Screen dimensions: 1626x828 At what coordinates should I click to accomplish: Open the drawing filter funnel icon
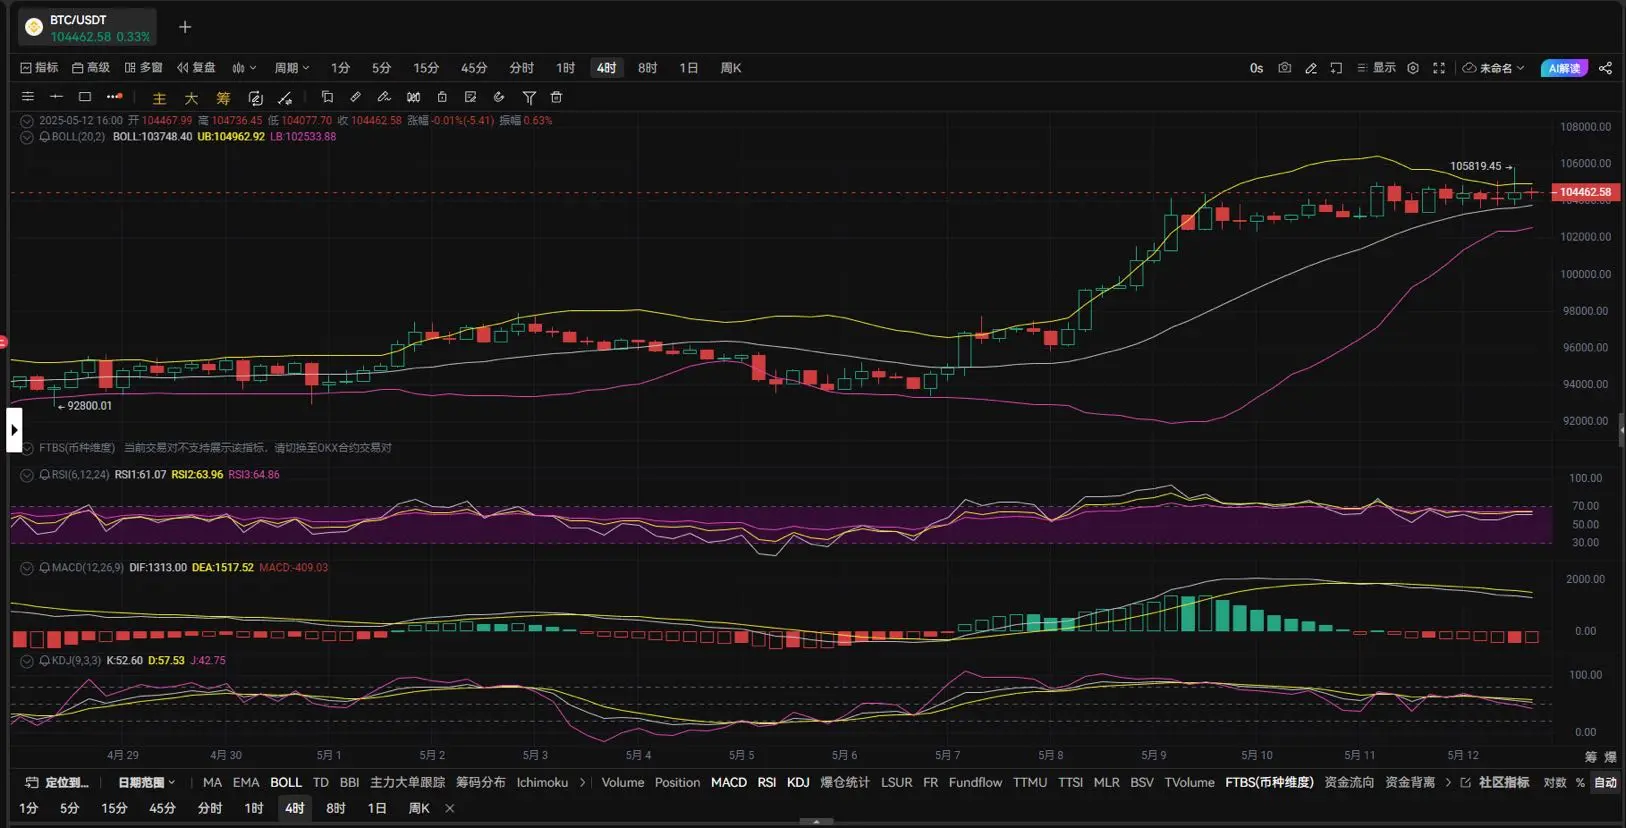[x=529, y=97]
